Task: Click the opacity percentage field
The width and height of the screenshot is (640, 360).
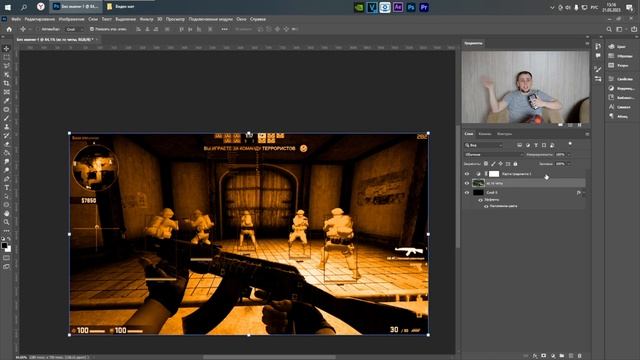Action: (560, 155)
